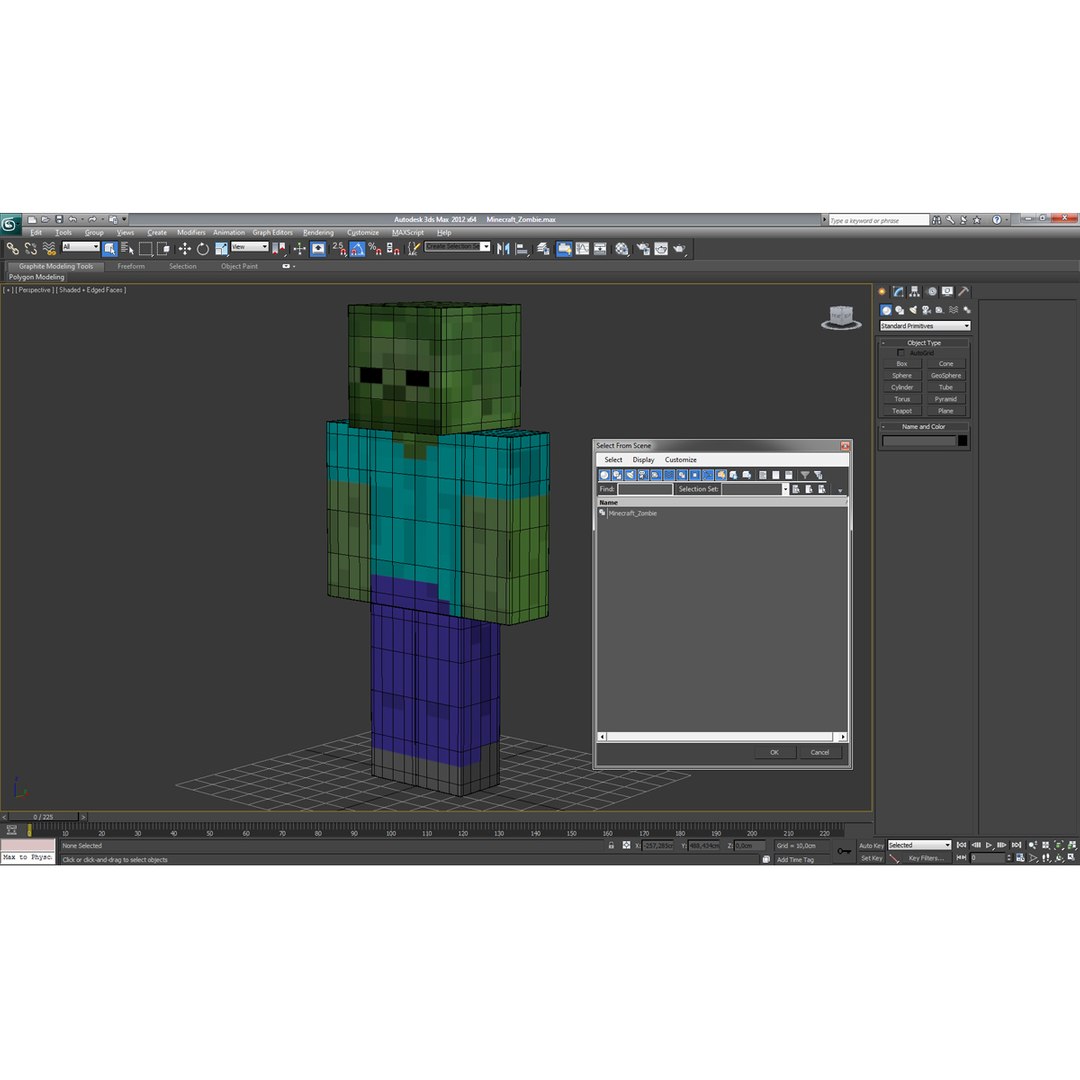Screen dimensions: 1080x1080
Task: Click the Auto Key button
Action: 871,845
